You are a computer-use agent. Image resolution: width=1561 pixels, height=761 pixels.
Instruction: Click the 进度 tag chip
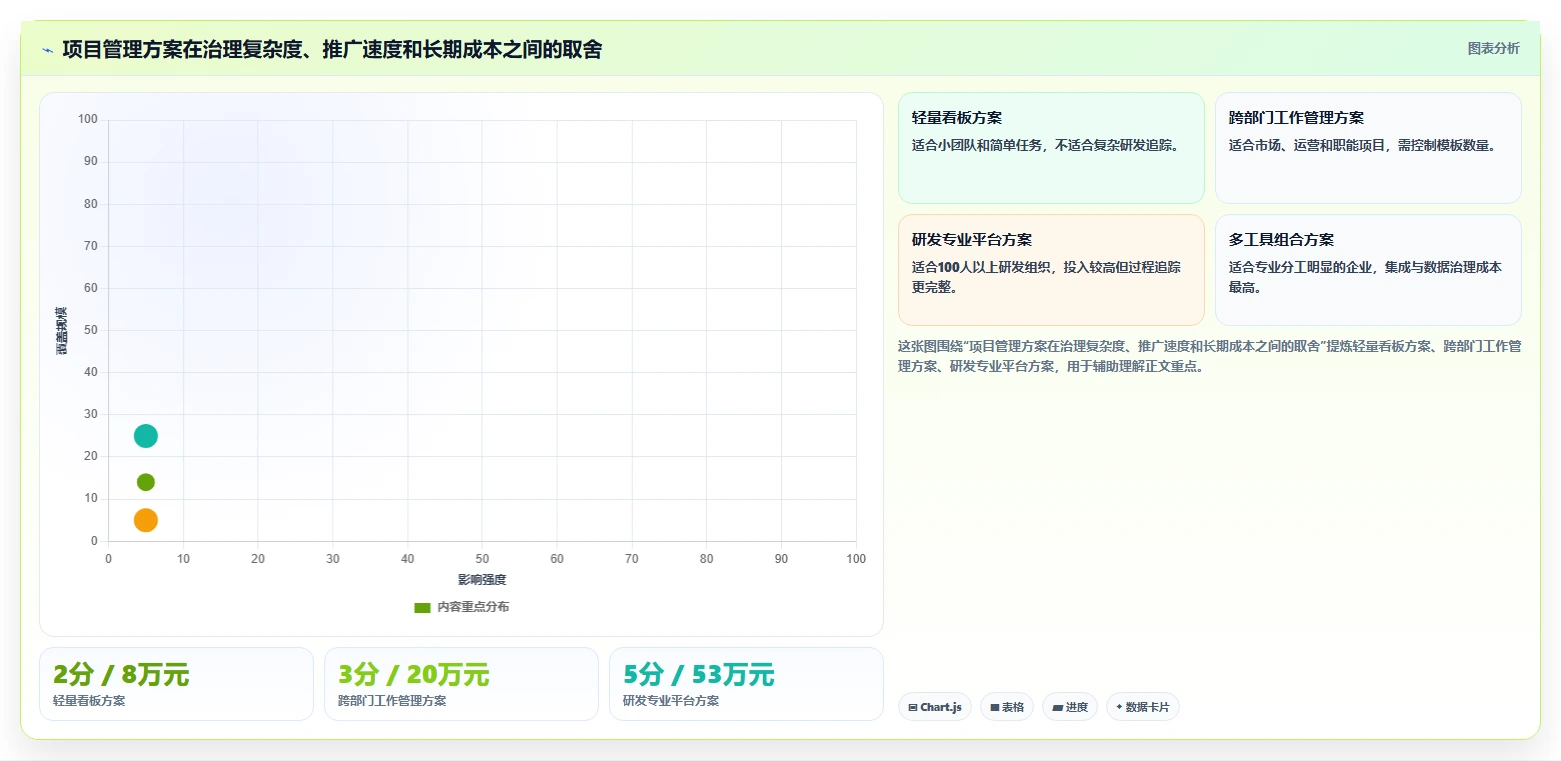[1070, 707]
